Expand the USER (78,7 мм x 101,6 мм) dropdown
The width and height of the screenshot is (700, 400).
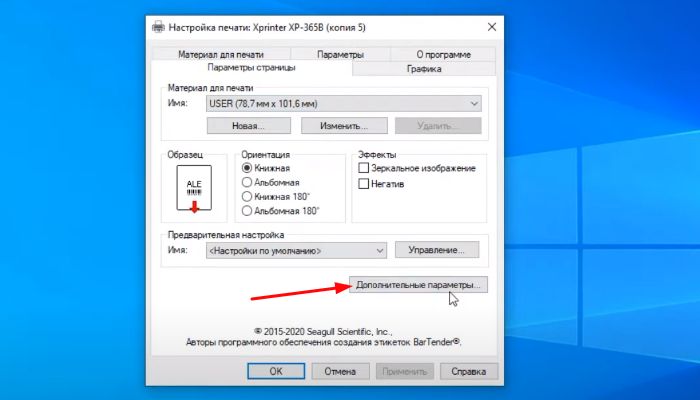[x=344, y=104]
